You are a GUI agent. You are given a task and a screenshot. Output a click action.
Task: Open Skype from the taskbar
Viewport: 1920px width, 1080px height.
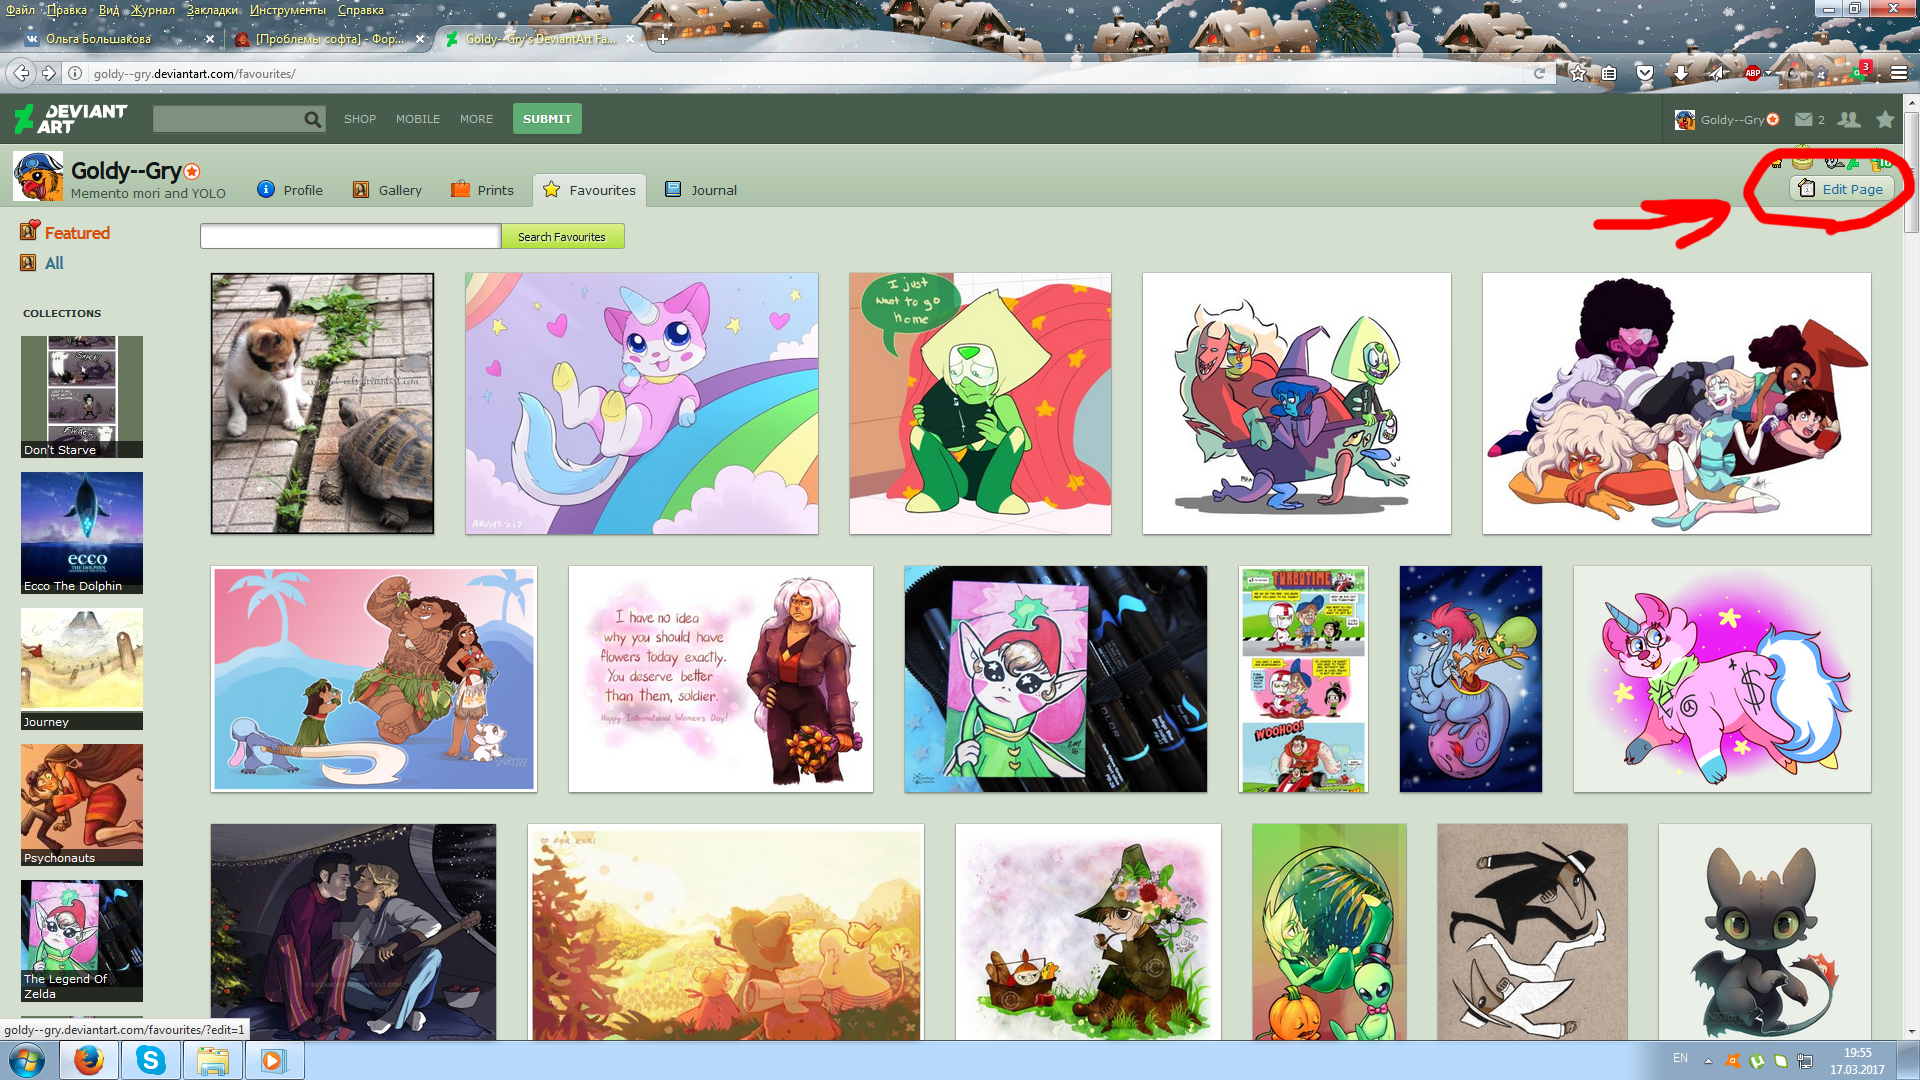pyautogui.click(x=151, y=1060)
